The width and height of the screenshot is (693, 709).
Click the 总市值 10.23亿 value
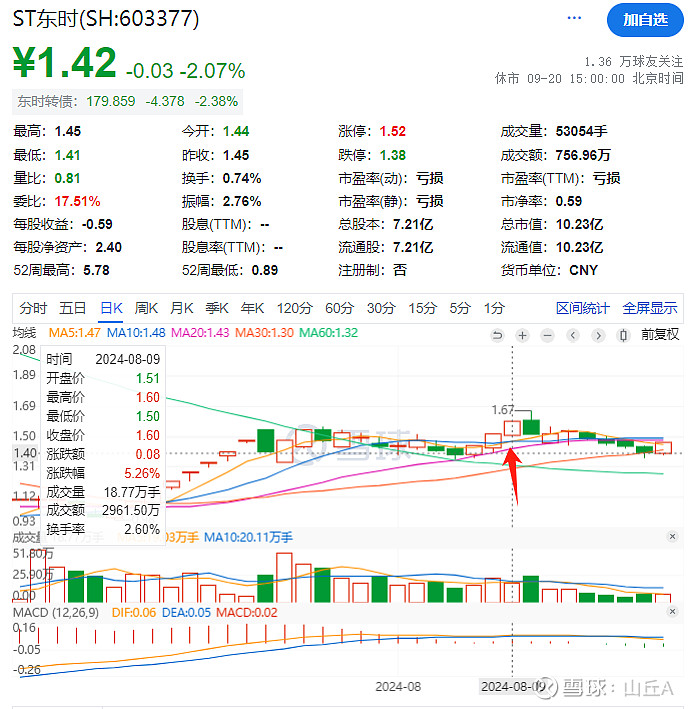tap(579, 224)
